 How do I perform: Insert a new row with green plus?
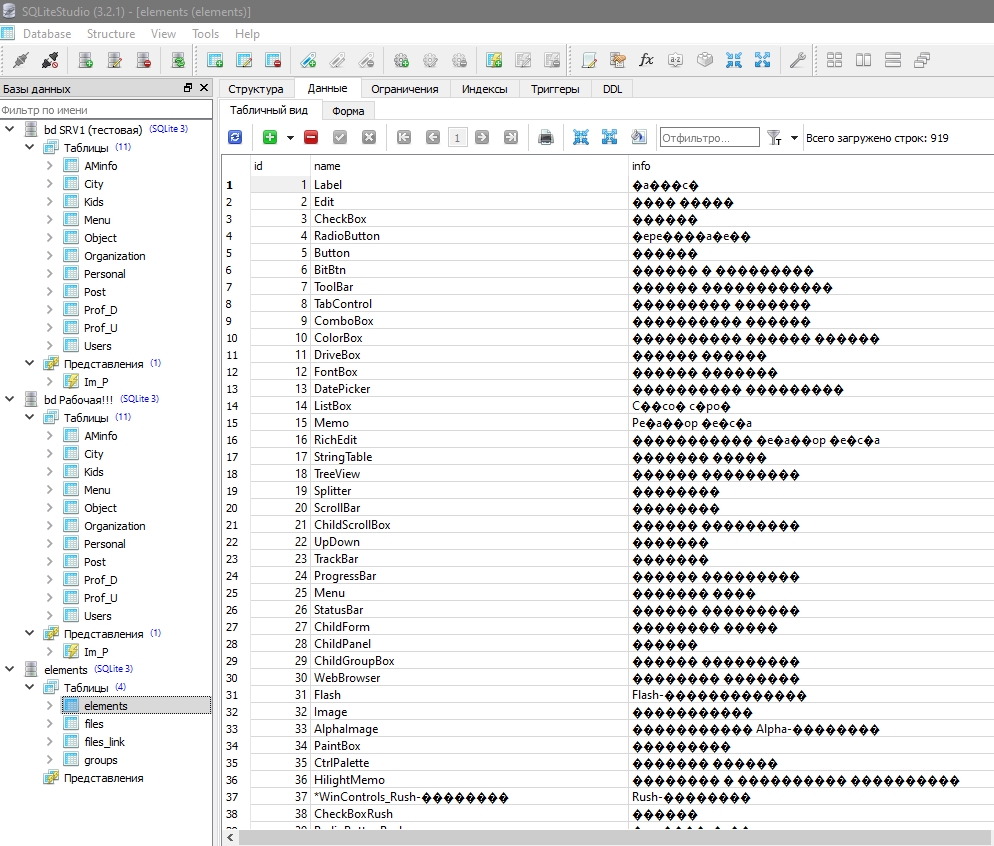270,138
